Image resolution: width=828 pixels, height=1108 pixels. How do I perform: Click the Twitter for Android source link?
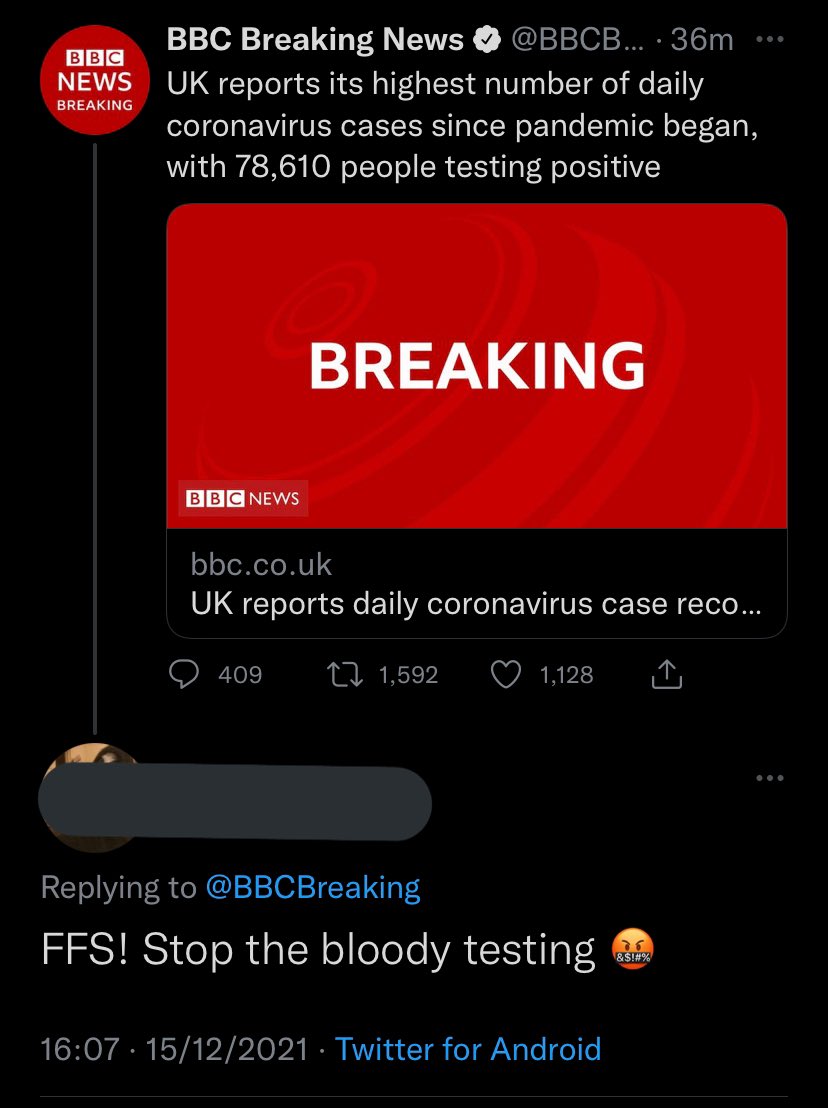tap(468, 1049)
